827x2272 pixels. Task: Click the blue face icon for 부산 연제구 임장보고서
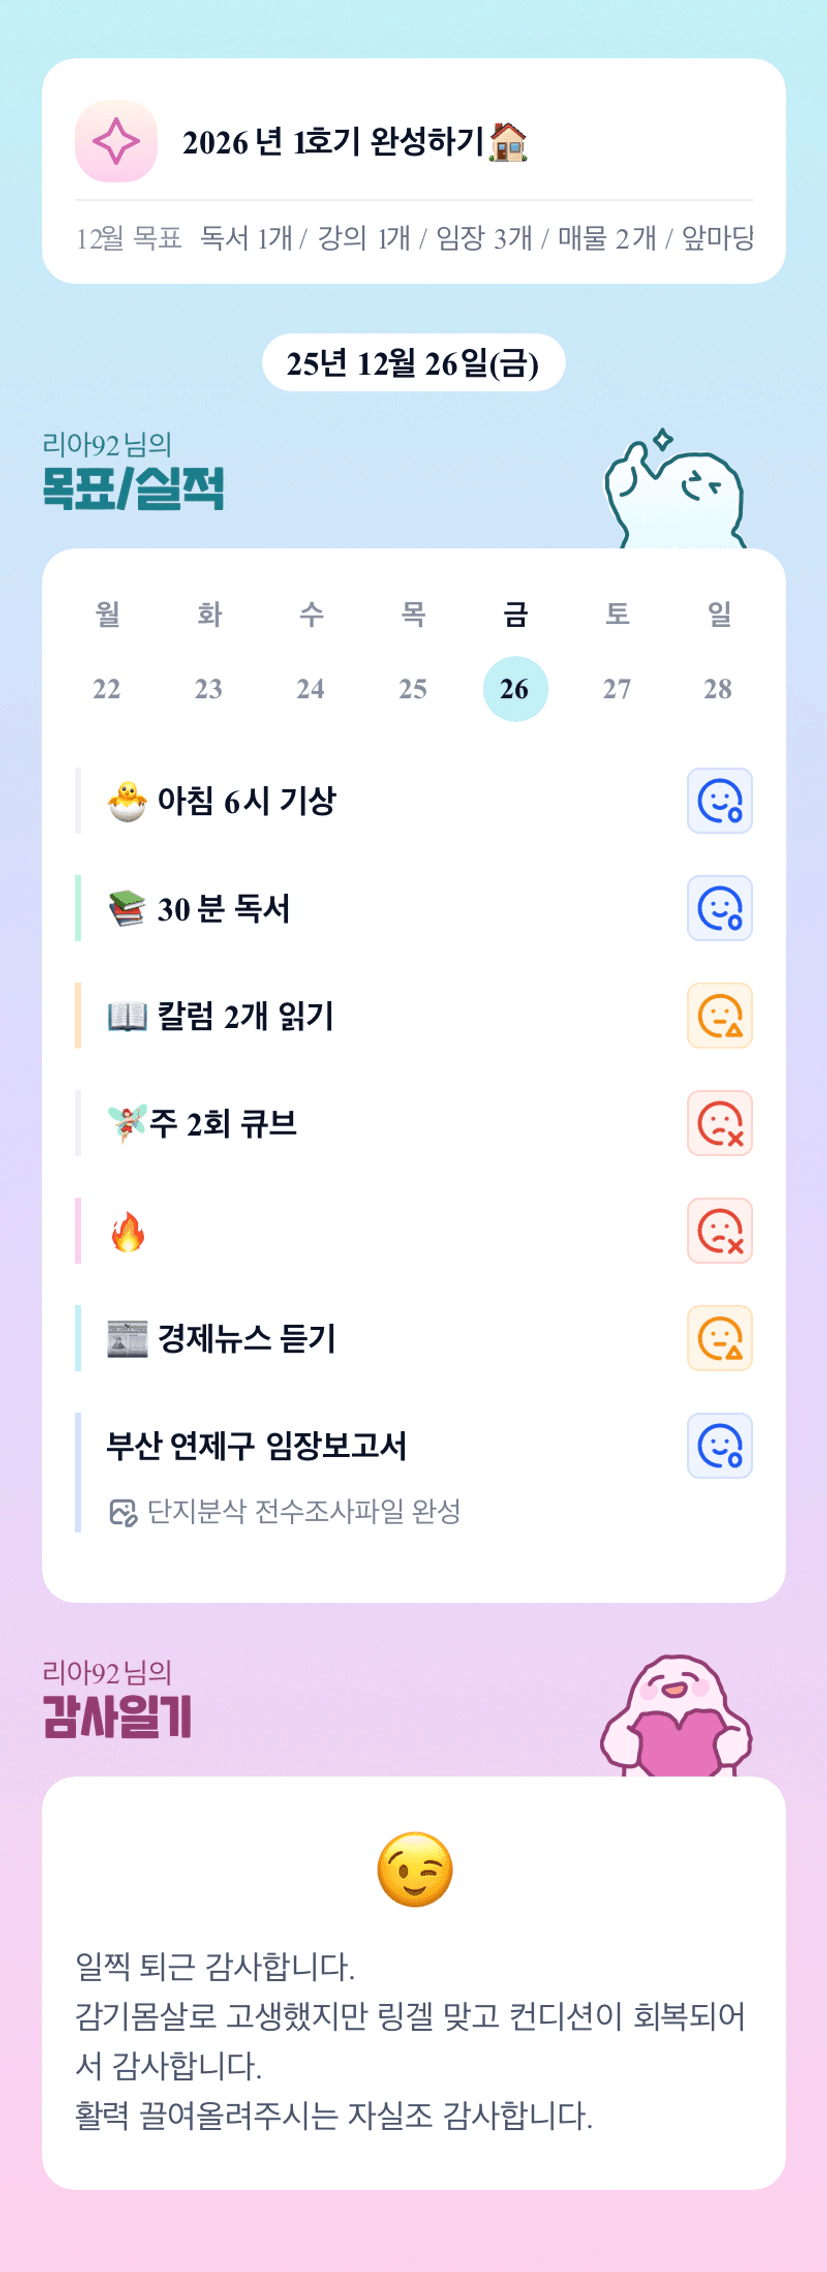[x=719, y=1446]
